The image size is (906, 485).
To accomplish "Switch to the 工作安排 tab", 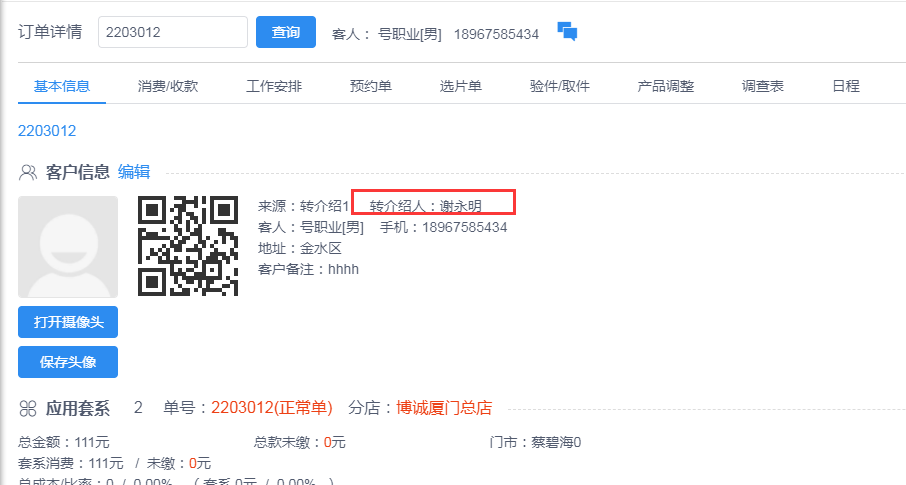I will 274,86.
